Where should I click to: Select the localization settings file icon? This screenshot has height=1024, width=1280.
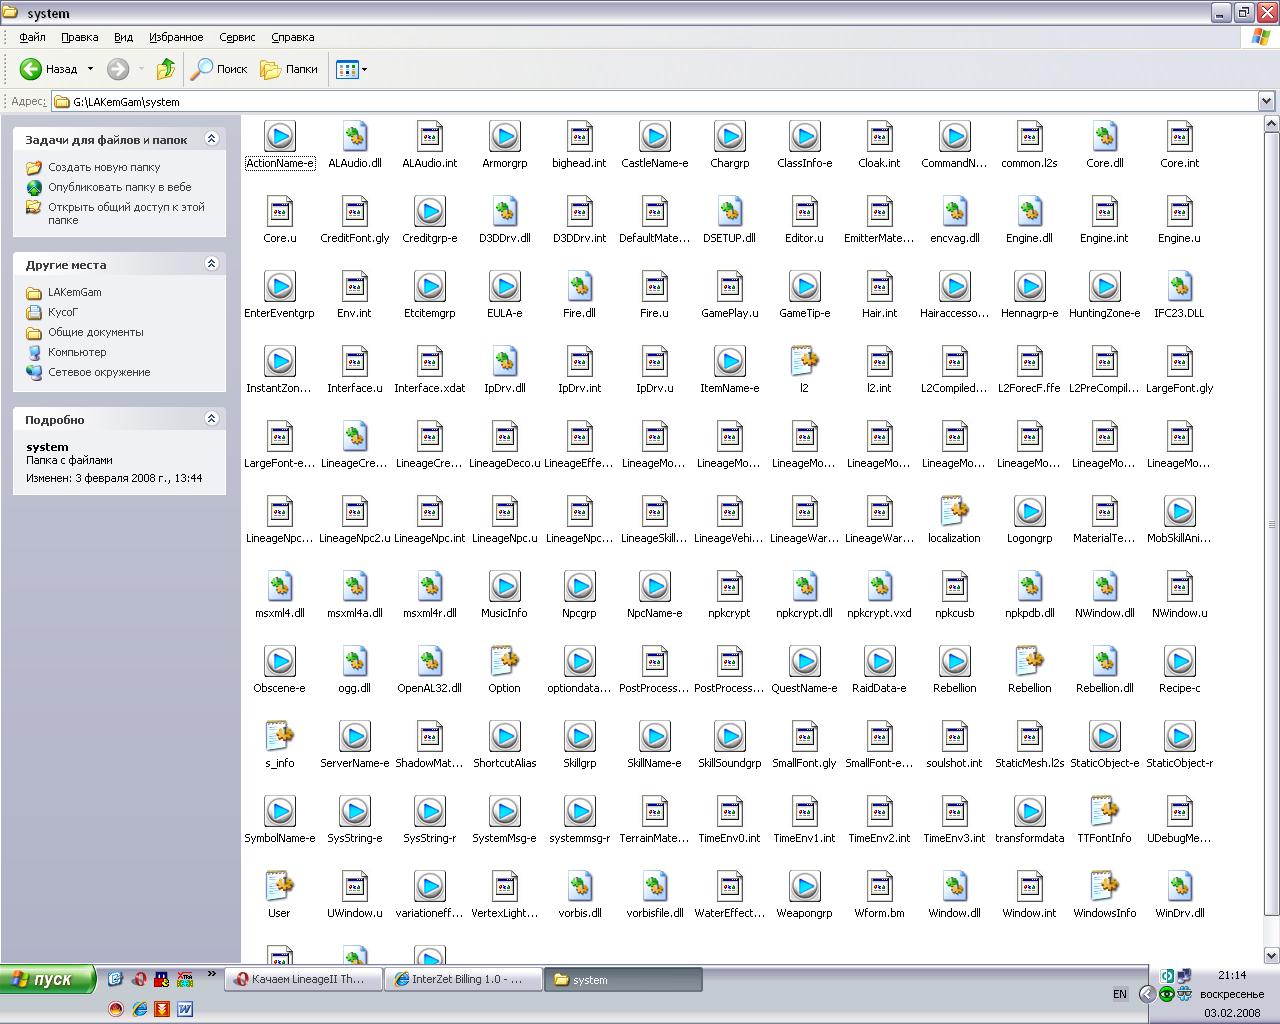(x=955, y=511)
